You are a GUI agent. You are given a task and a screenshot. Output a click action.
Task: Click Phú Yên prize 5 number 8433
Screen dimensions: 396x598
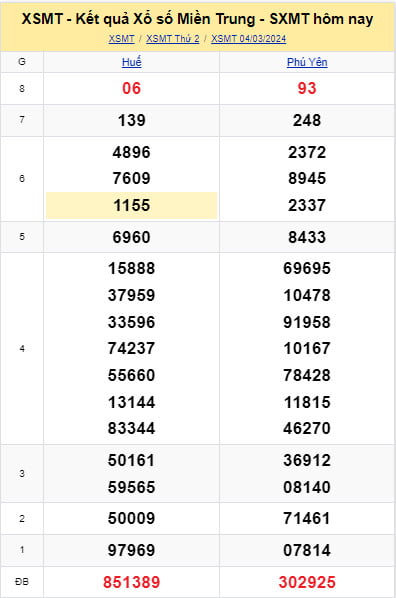(x=307, y=237)
